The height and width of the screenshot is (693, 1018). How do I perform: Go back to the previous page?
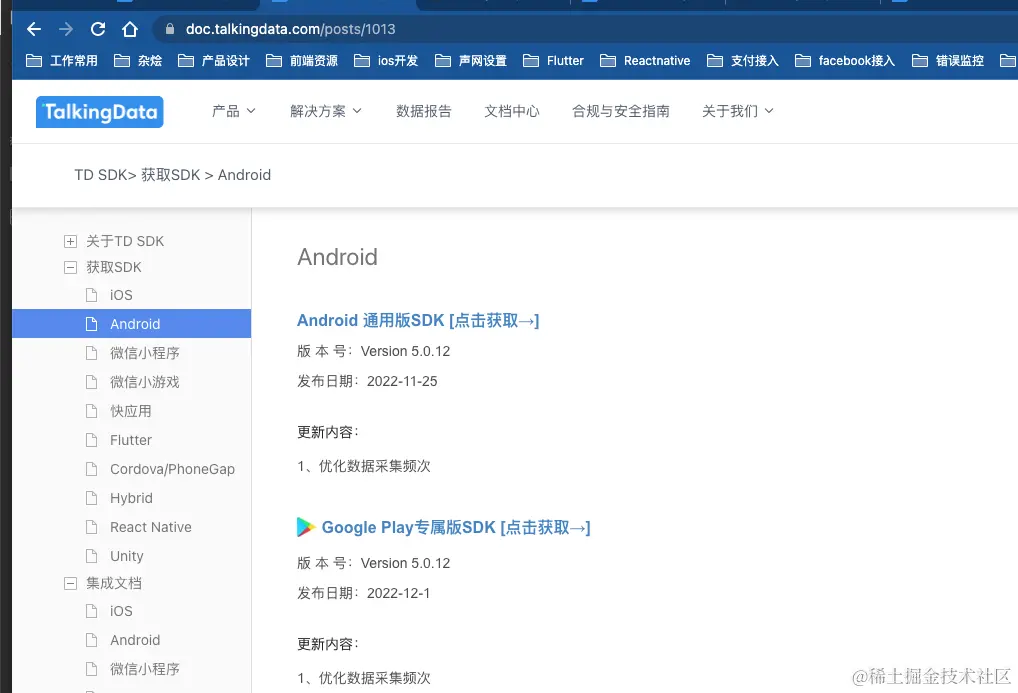[x=34, y=29]
